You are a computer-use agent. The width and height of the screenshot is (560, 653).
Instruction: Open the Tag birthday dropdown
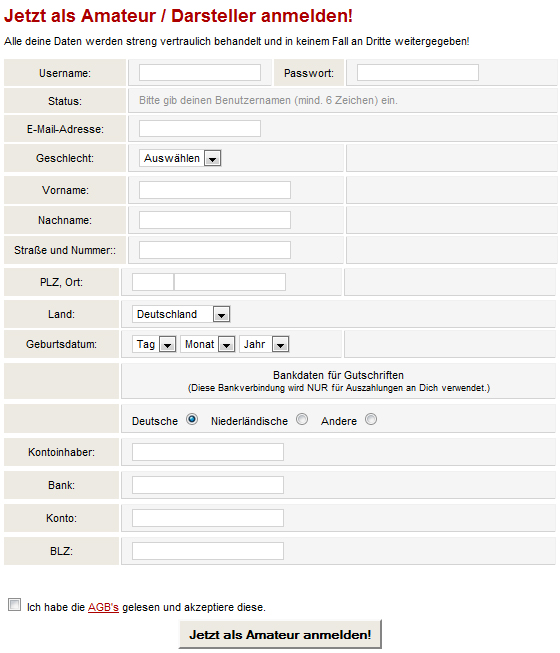coord(154,344)
